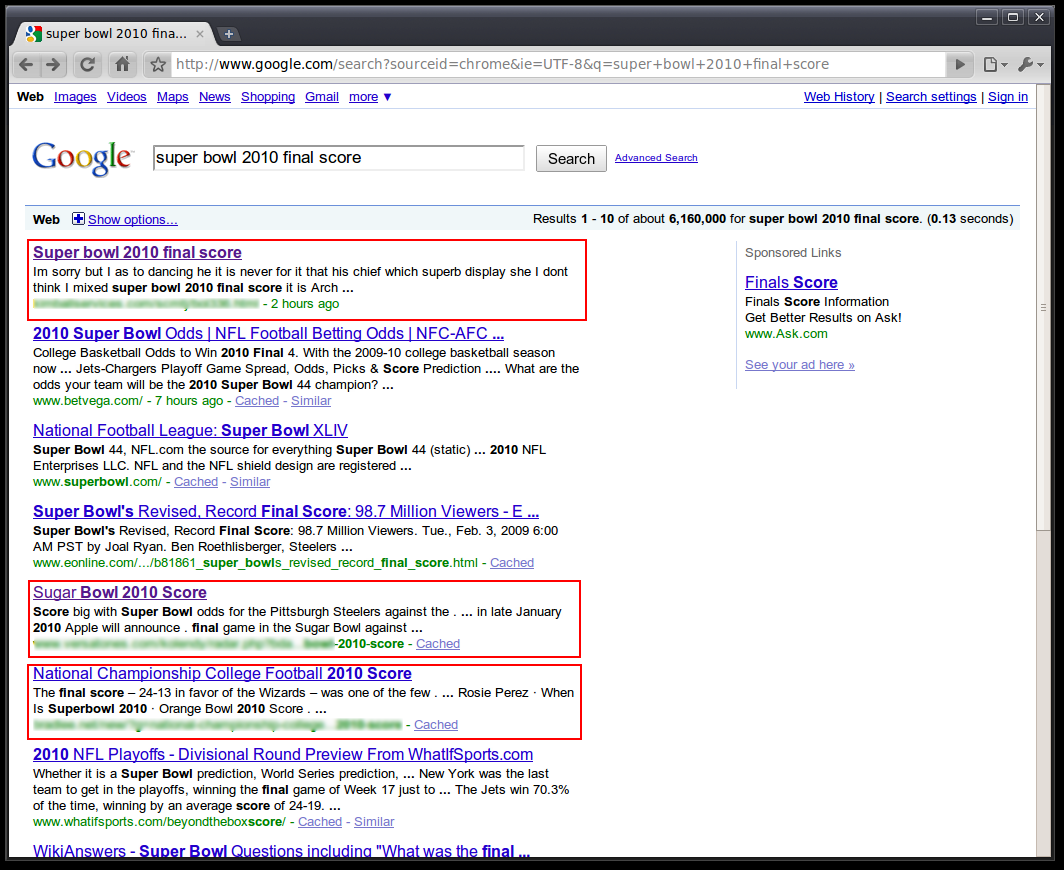Open the page menu icon

(995, 64)
